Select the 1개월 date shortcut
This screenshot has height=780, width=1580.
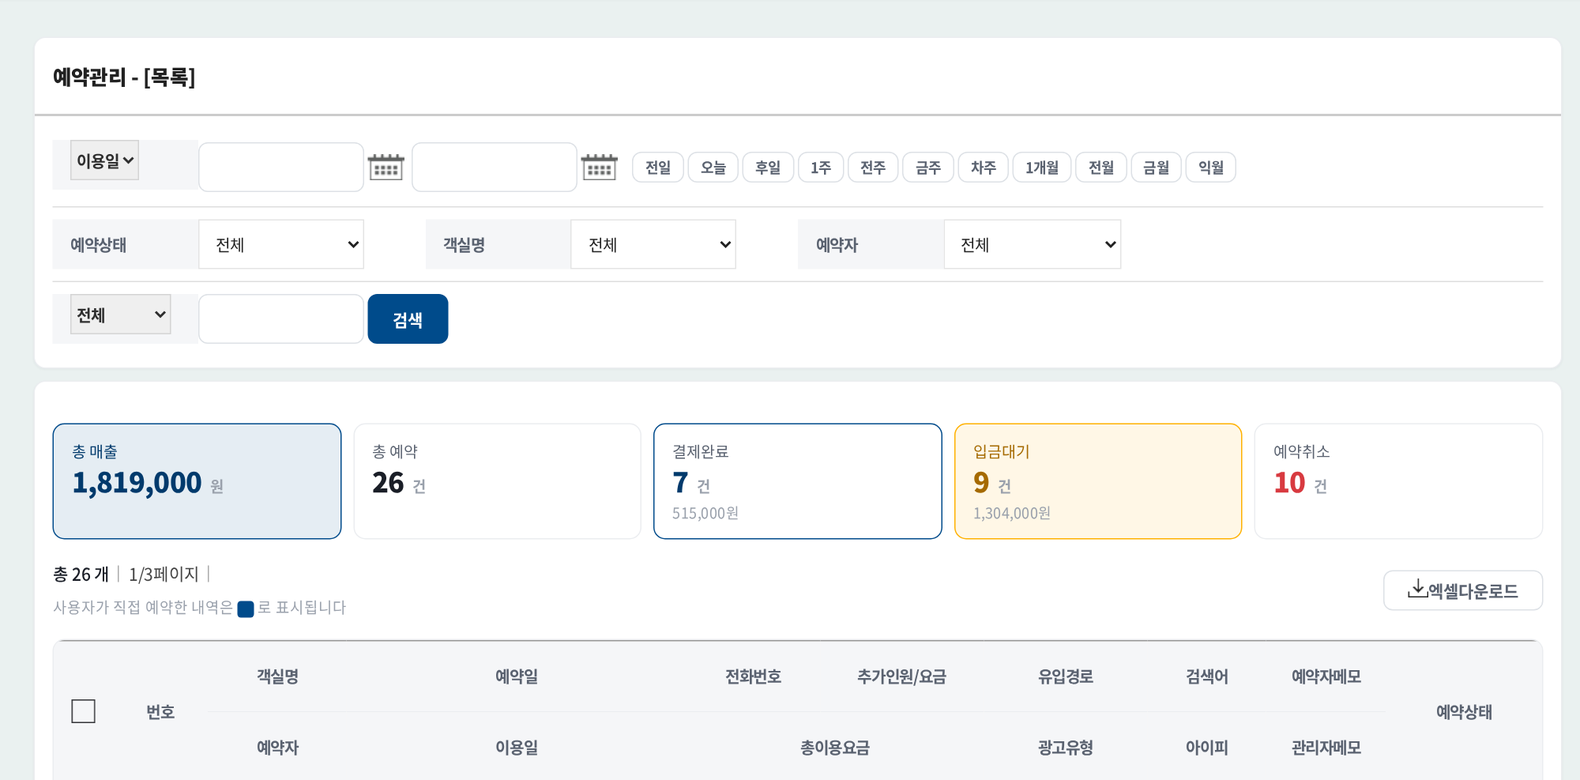(x=1042, y=167)
